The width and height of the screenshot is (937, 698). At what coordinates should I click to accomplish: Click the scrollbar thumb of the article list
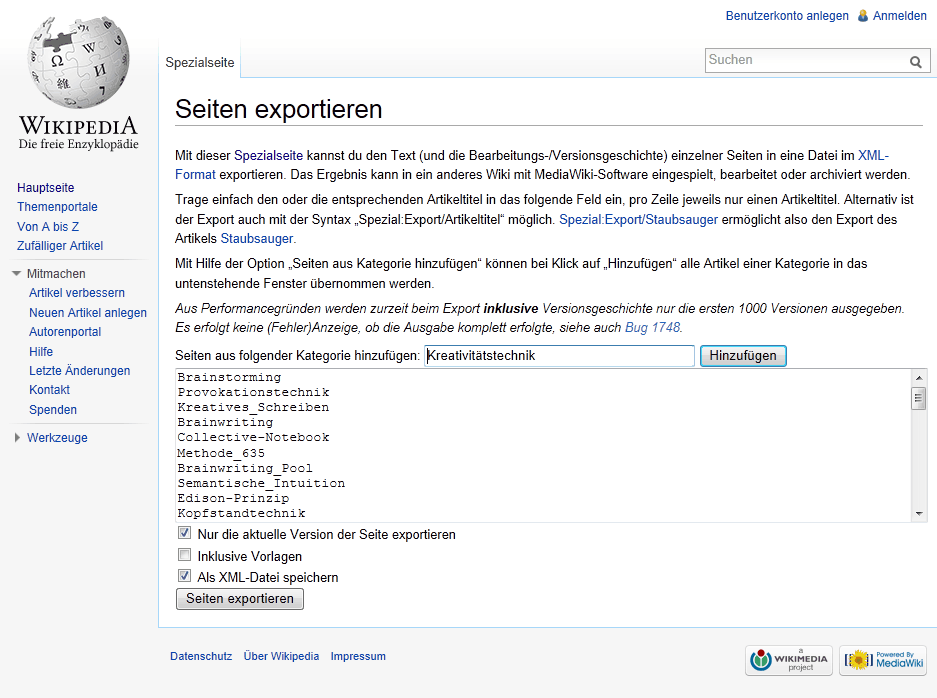919,398
